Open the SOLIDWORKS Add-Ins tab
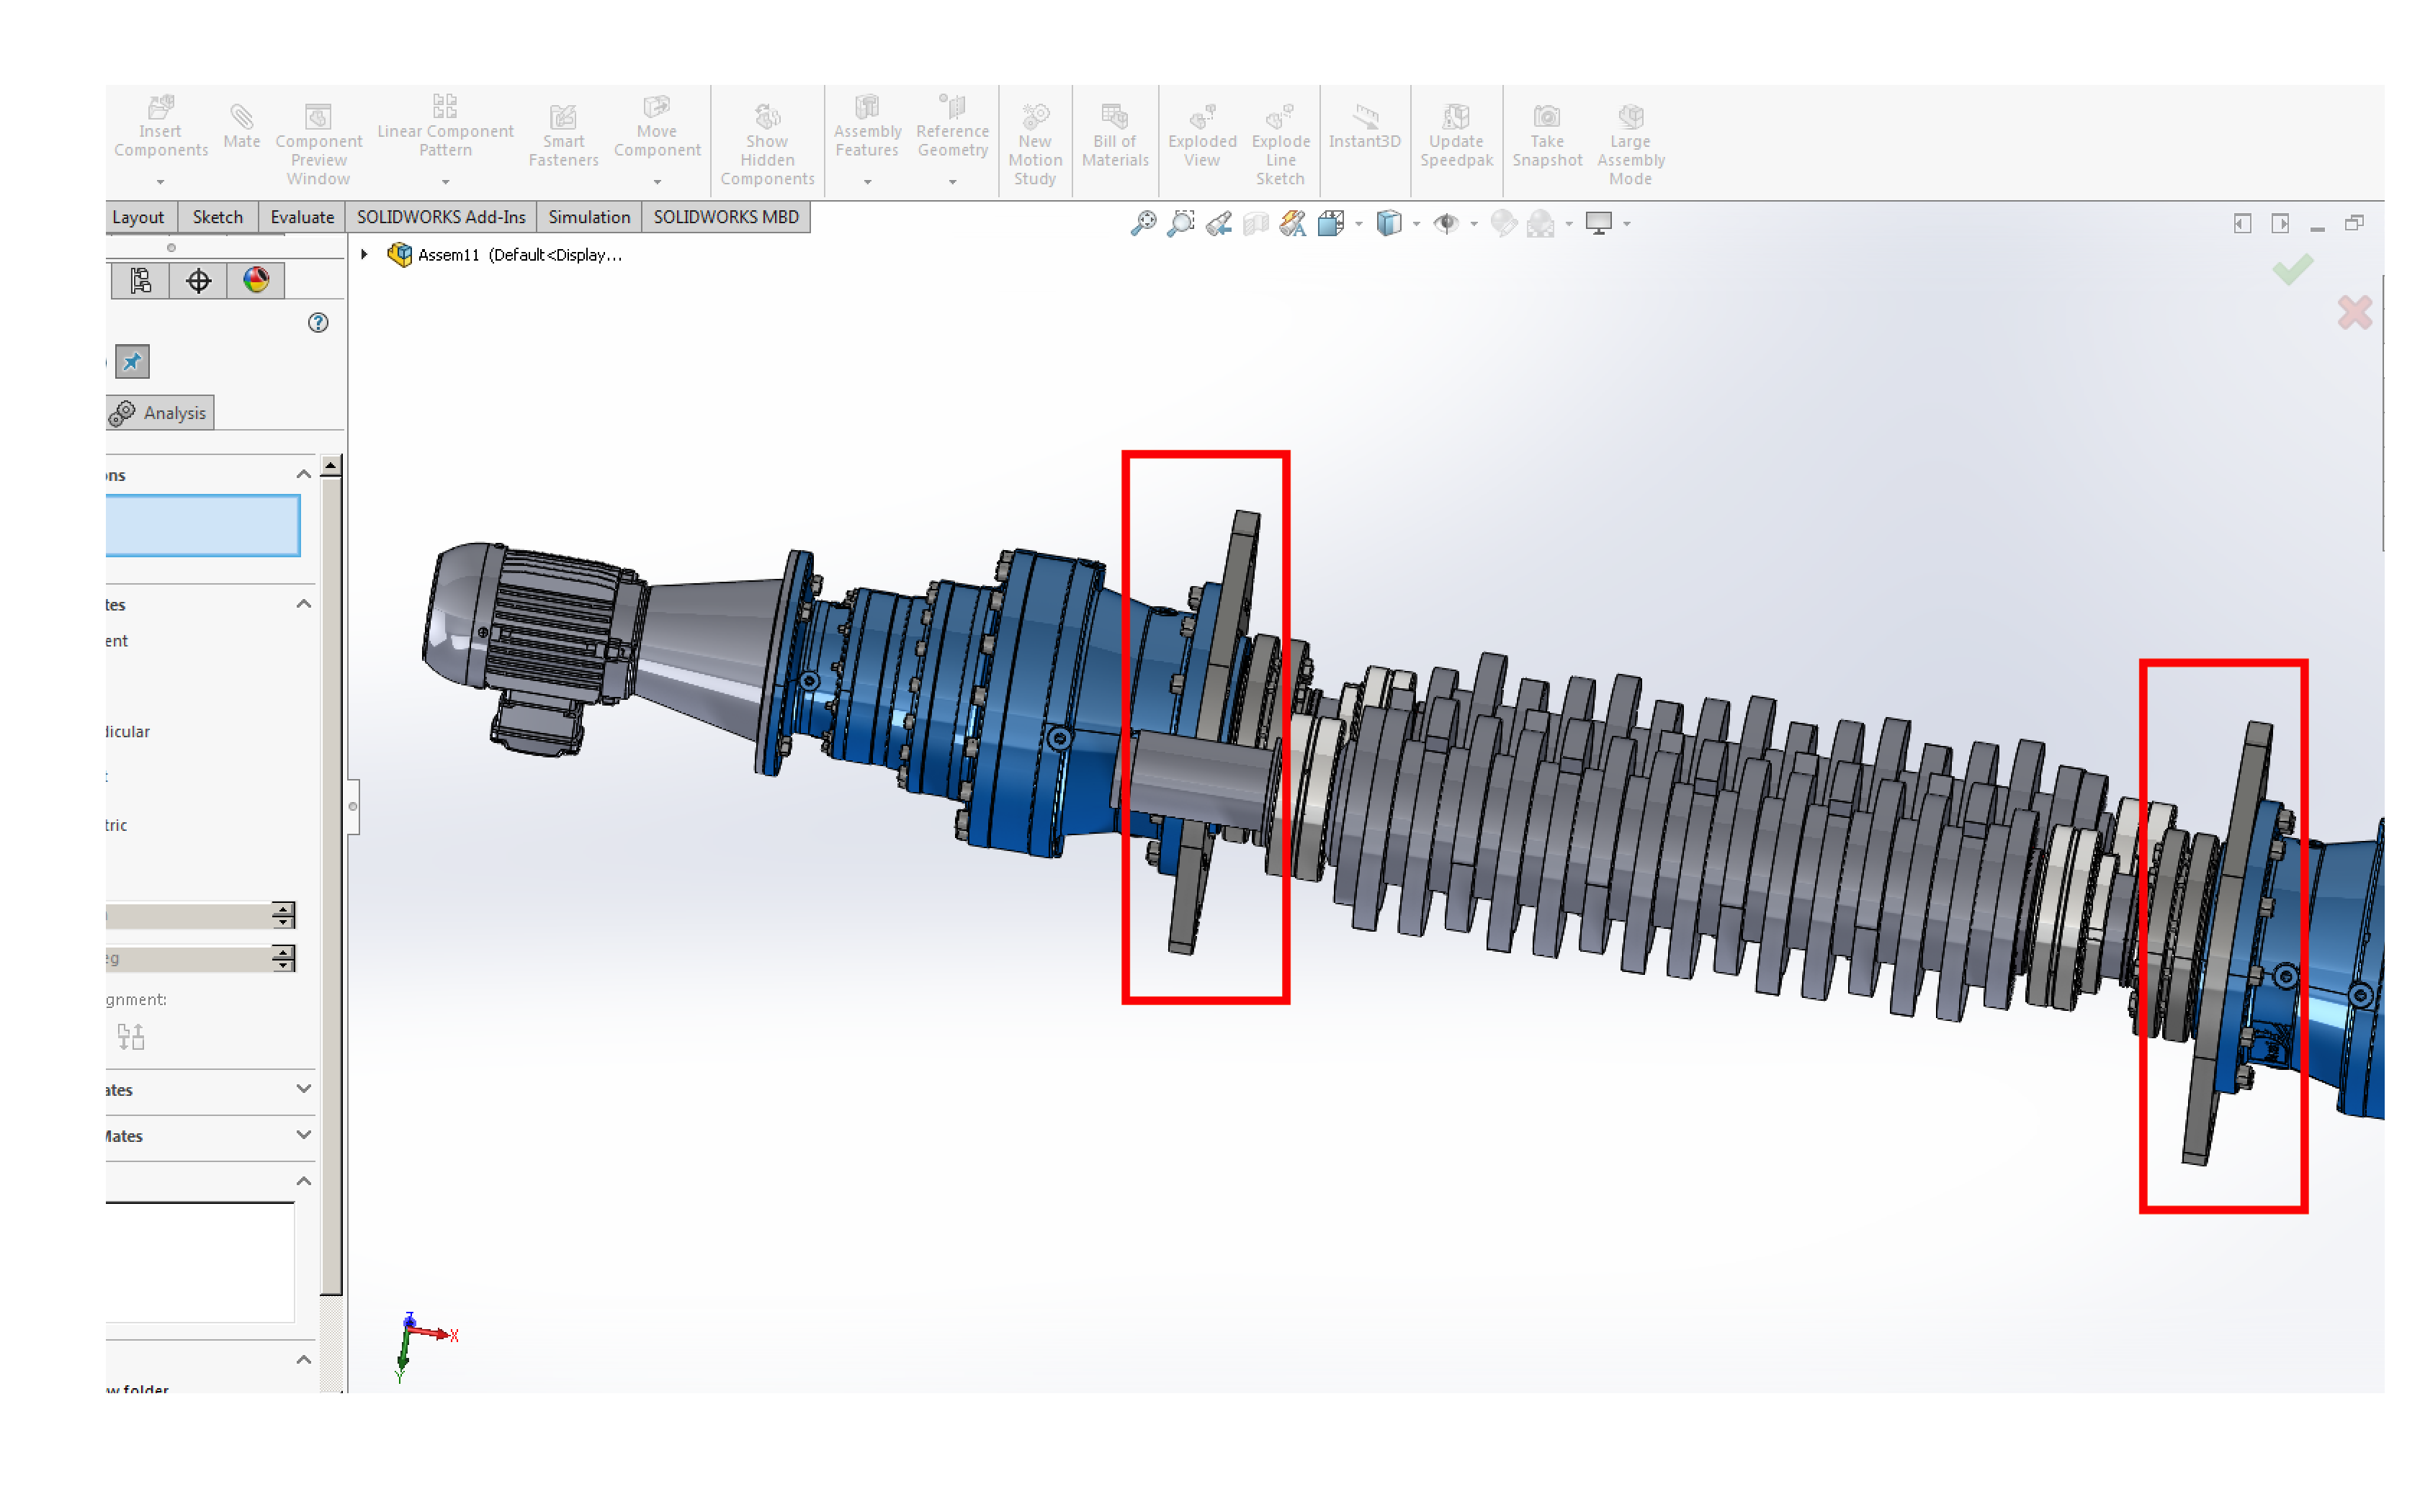Viewport: 2420px width, 1512px height. coord(440,217)
